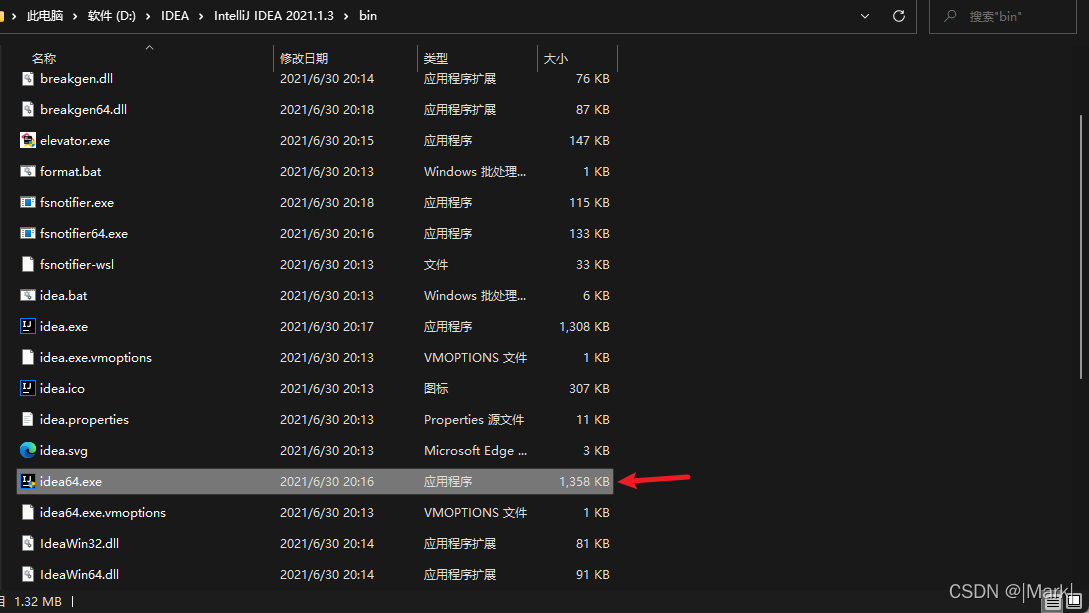Screen dimensions: 1089x613
Task: Select the elevator.exe file name
Action: tap(75, 140)
